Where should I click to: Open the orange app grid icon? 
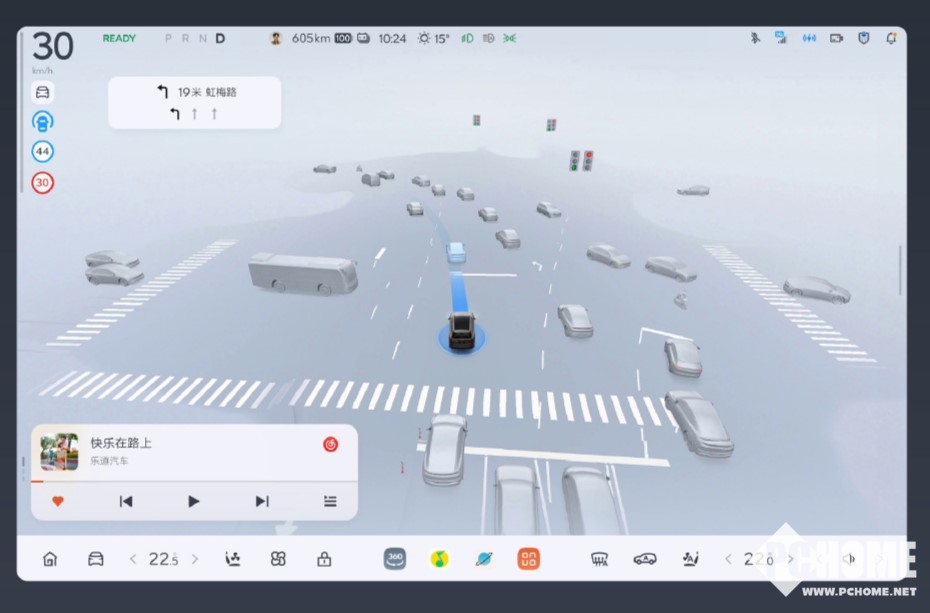point(528,559)
